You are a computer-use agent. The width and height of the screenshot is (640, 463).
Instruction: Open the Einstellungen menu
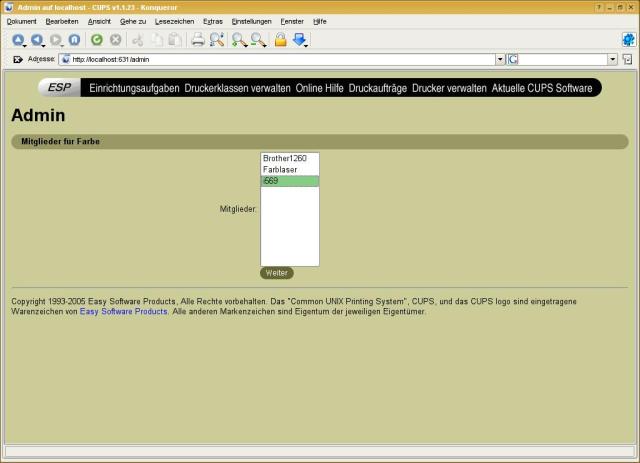click(251, 21)
